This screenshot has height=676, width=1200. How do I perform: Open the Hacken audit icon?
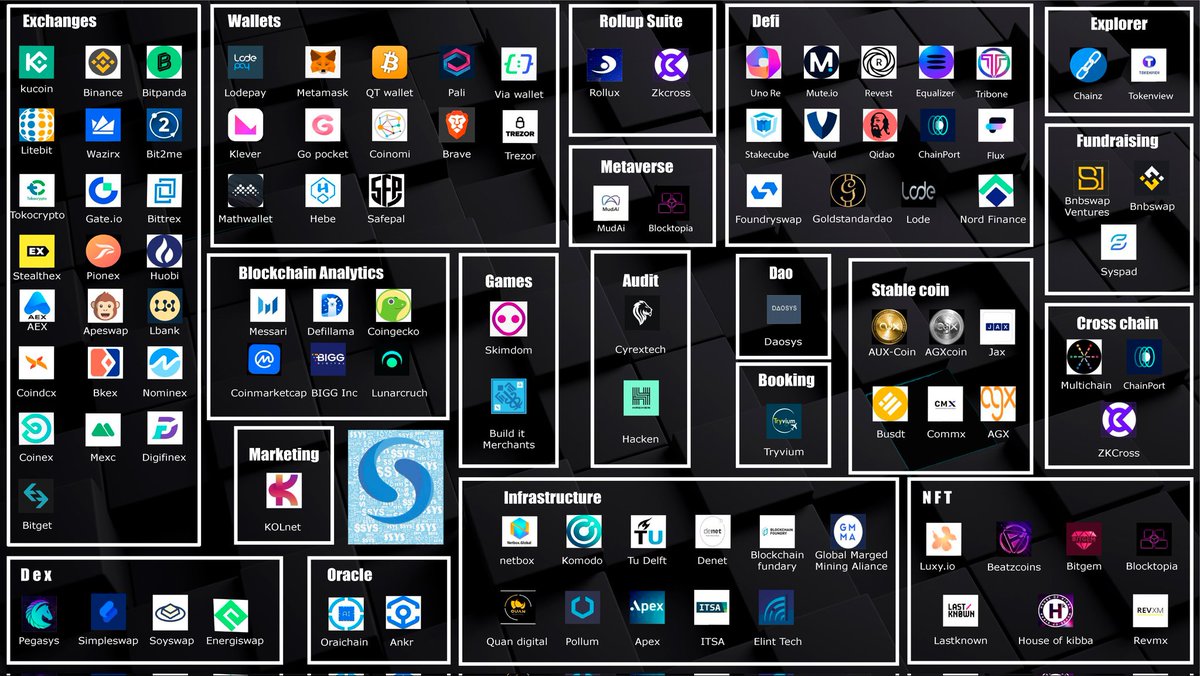point(641,399)
